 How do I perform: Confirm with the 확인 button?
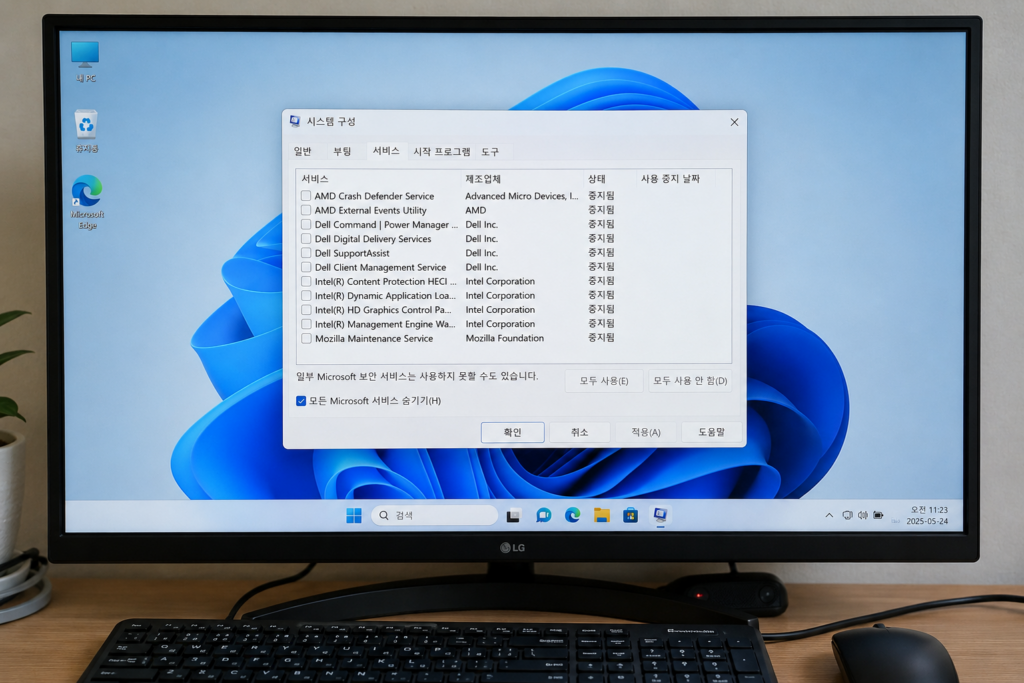coord(513,432)
